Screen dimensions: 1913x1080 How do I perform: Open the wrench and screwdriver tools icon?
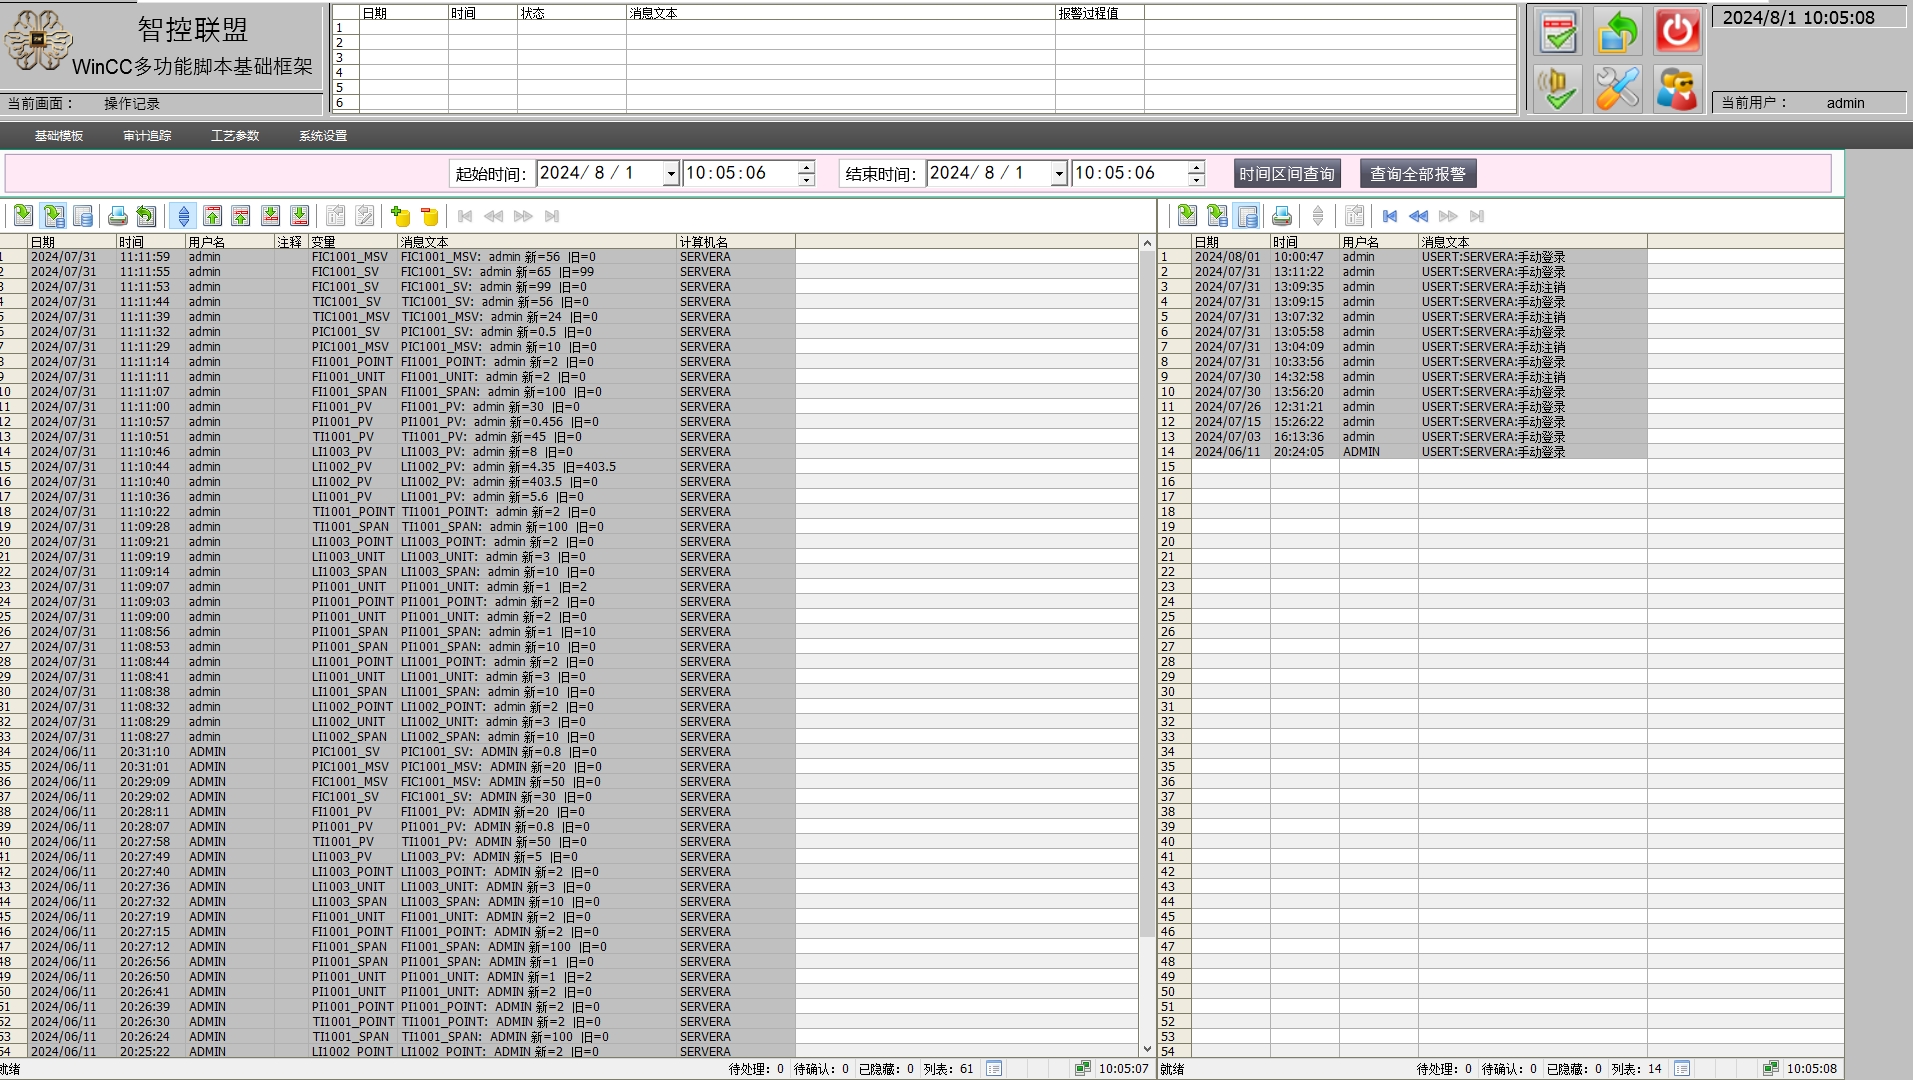pos(1617,89)
